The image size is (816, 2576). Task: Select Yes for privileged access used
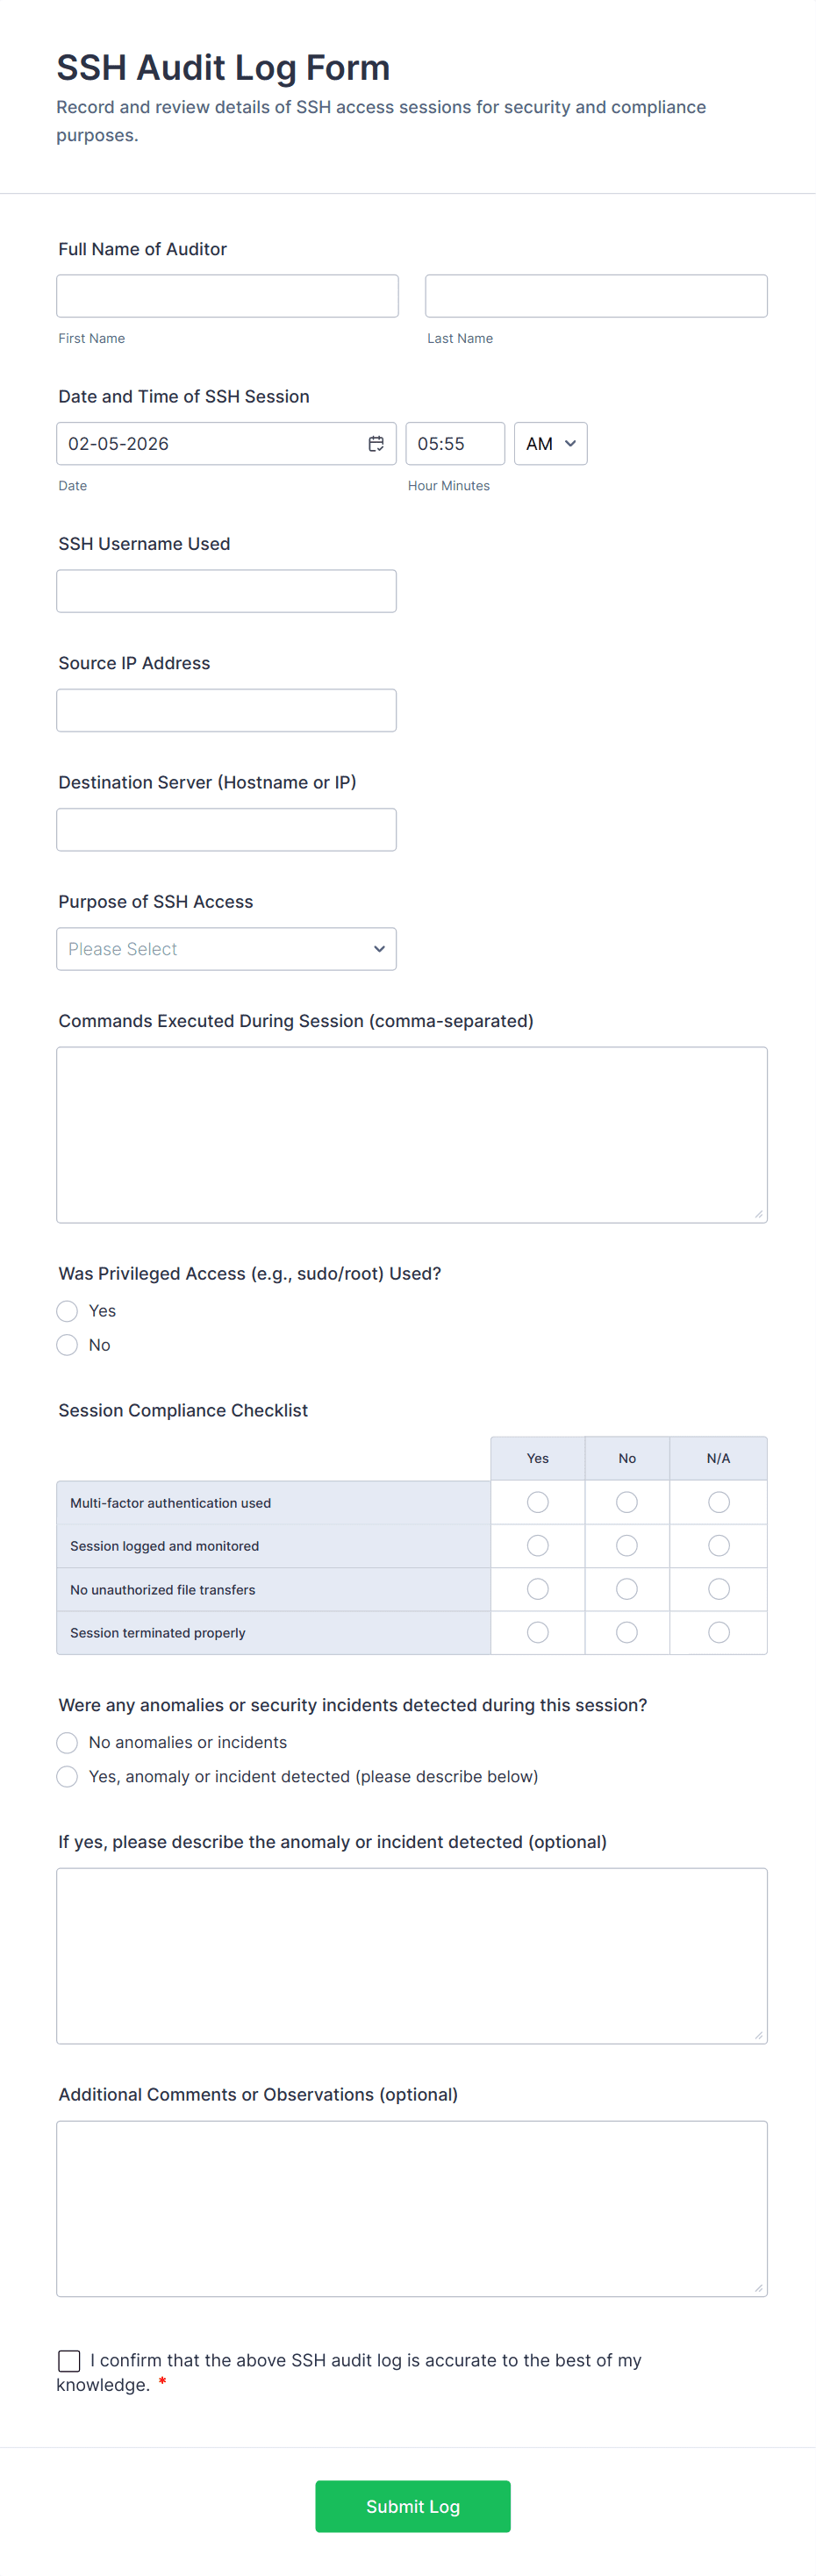pos(67,1311)
